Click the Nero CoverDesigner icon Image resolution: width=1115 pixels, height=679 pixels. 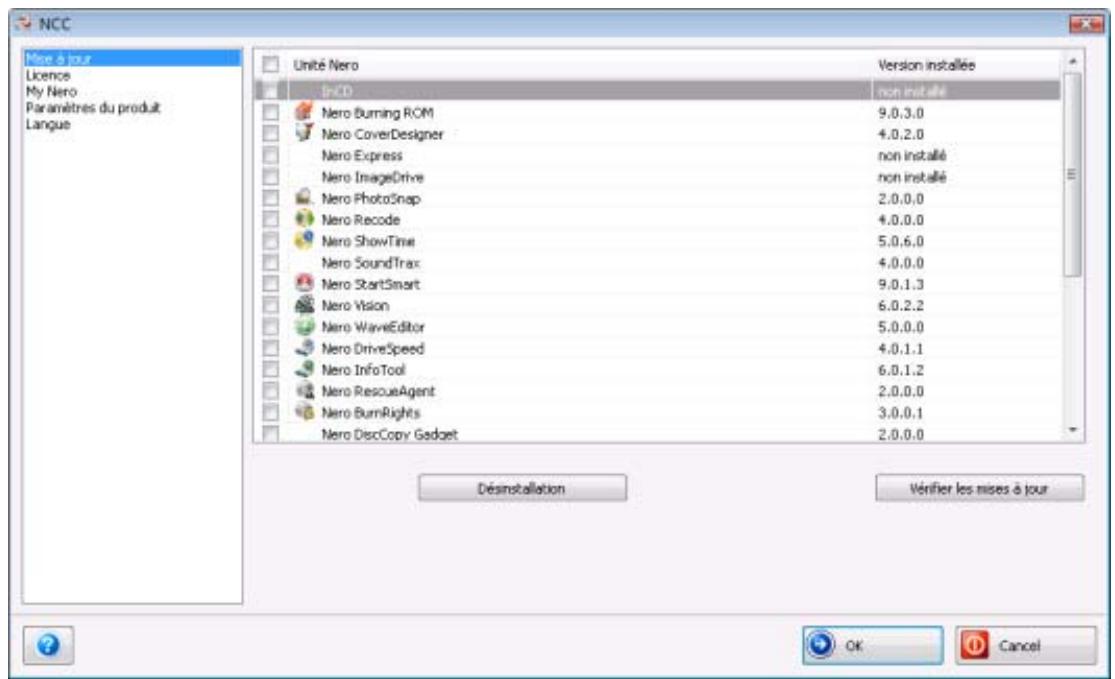point(304,133)
